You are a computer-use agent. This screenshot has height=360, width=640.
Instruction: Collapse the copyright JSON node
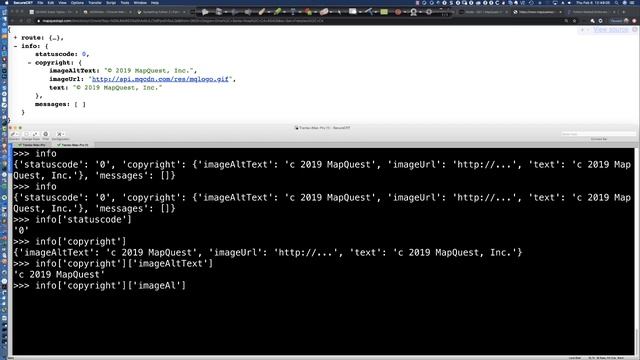29,62
